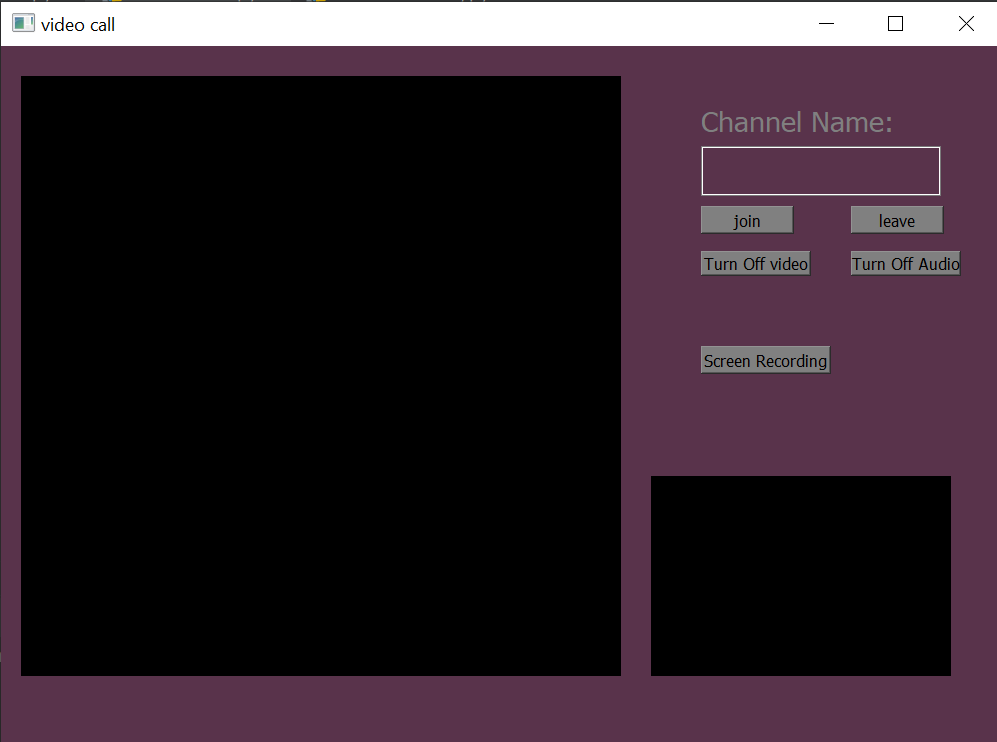Select the main video display area
Screen dimensions: 997x742
[320, 374]
